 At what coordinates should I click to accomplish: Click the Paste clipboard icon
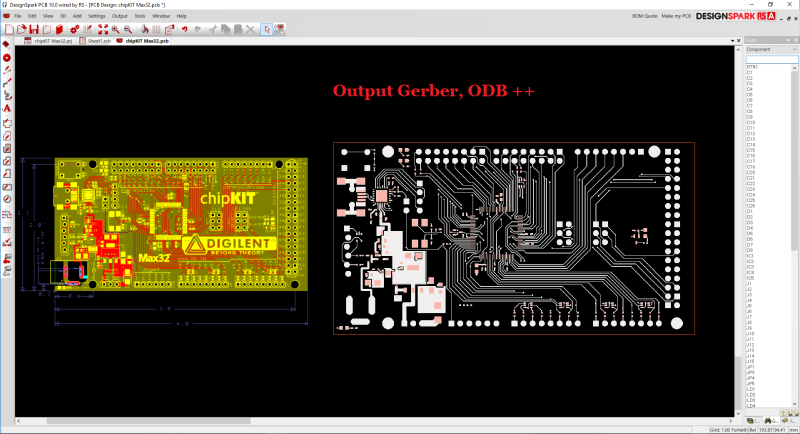point(238,30)
